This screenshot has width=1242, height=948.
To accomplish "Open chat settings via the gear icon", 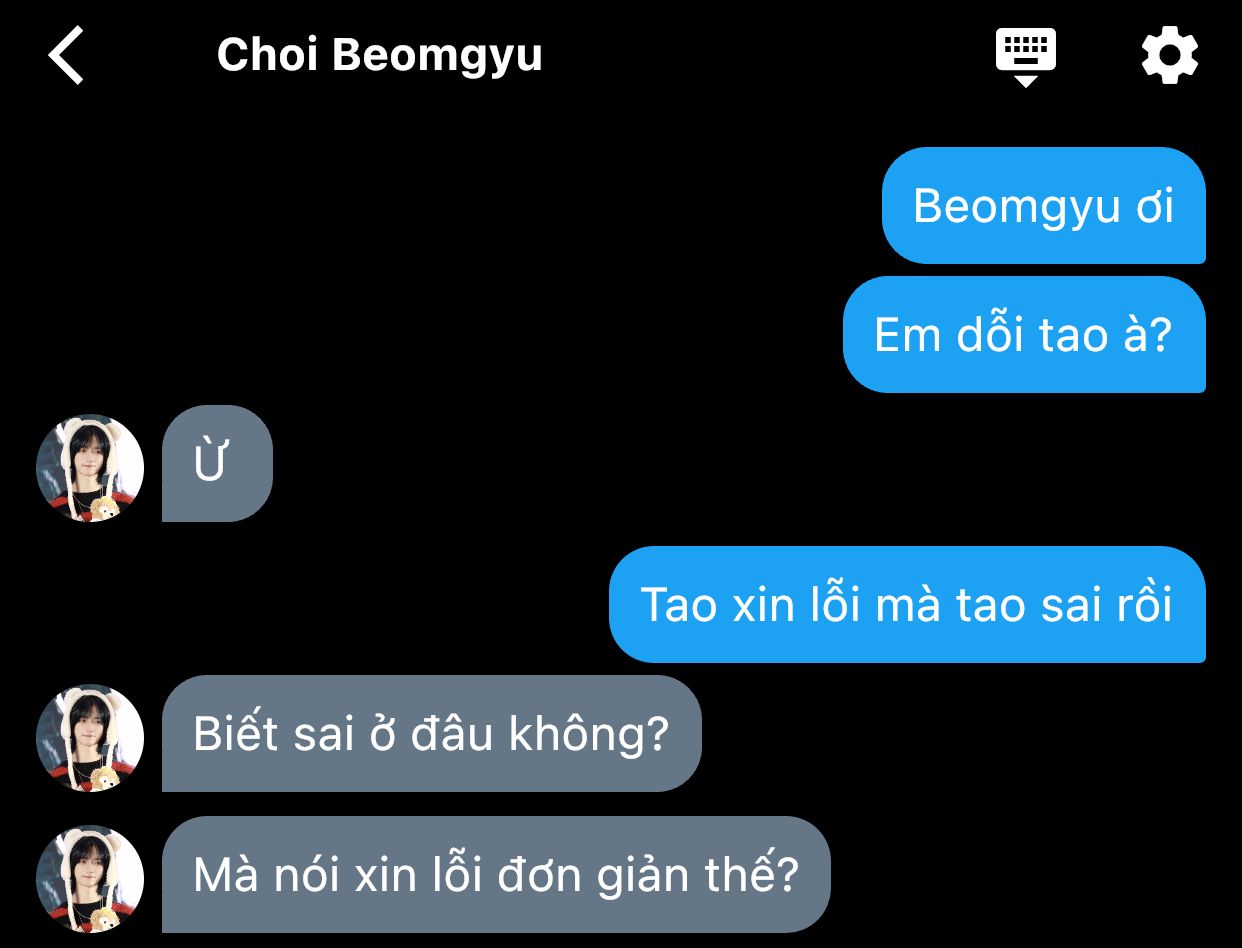I will click(1169, 55).
